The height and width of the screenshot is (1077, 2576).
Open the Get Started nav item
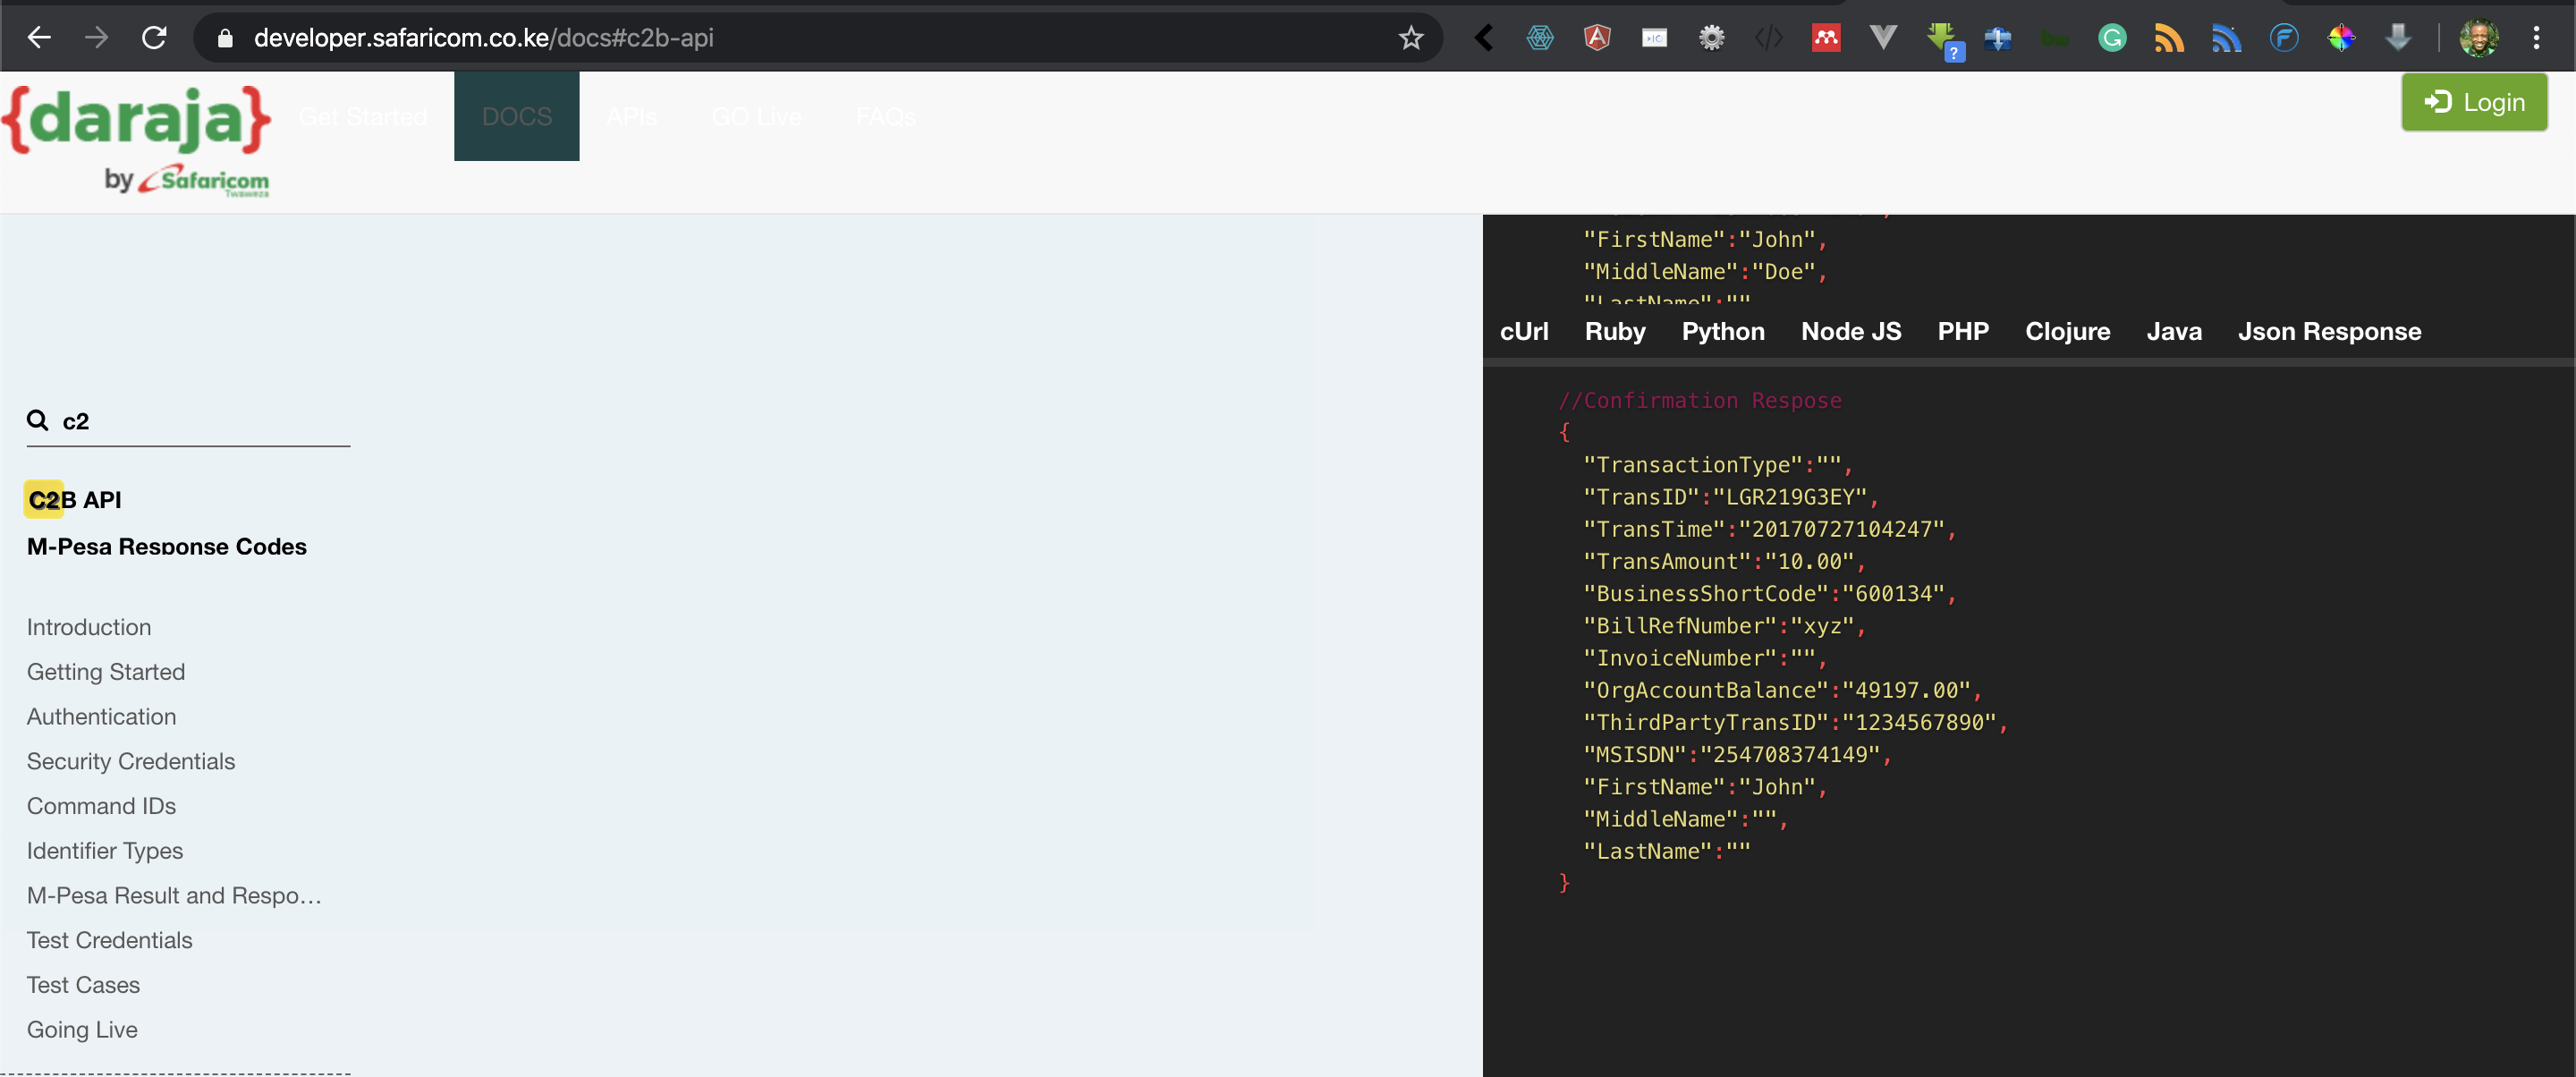pyautogui.click(x=362, y=116)
